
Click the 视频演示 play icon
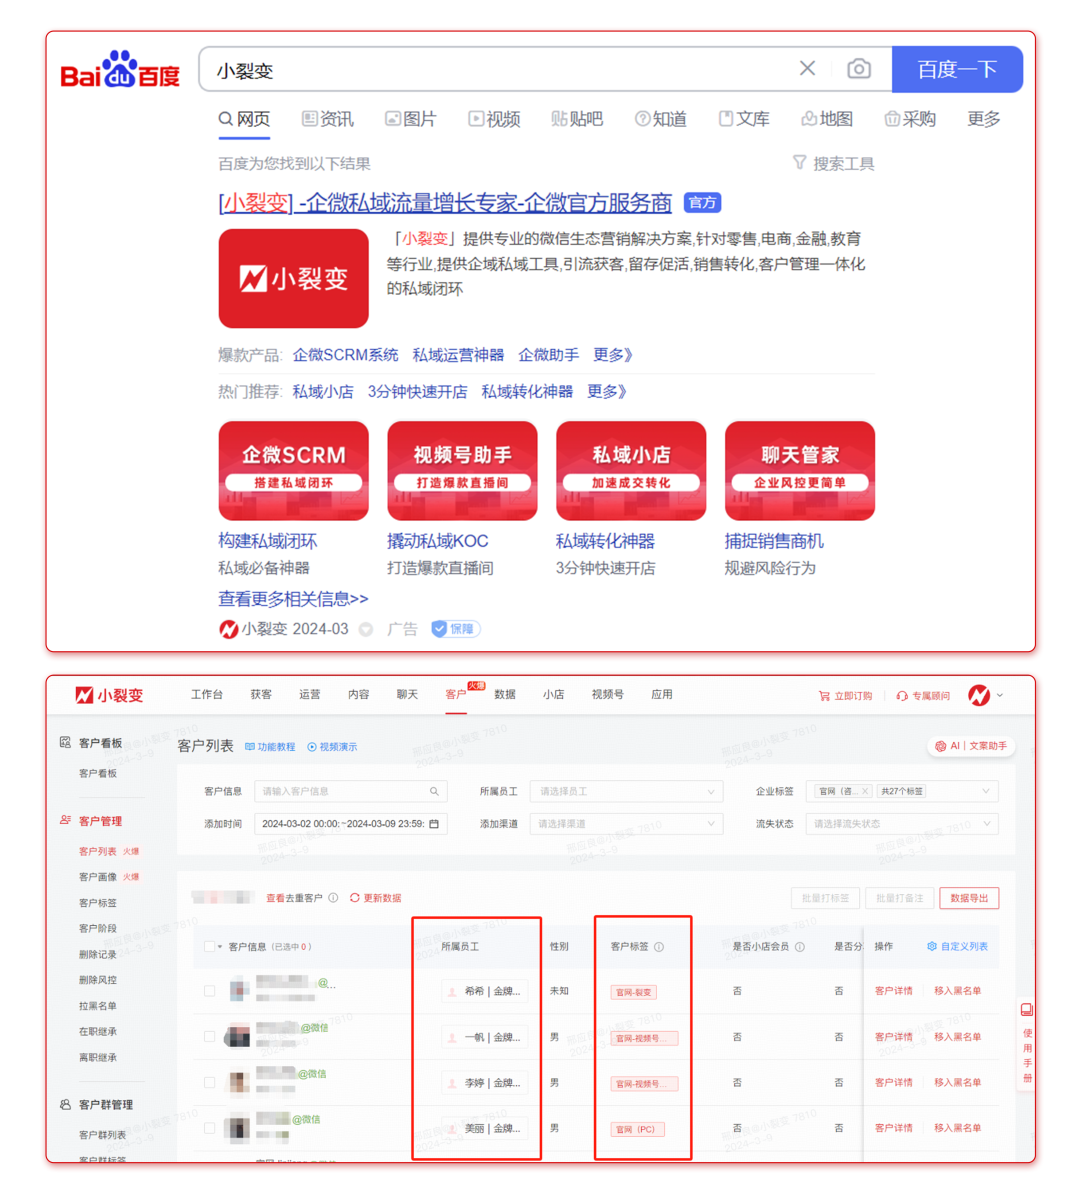[x=312, y=747]
